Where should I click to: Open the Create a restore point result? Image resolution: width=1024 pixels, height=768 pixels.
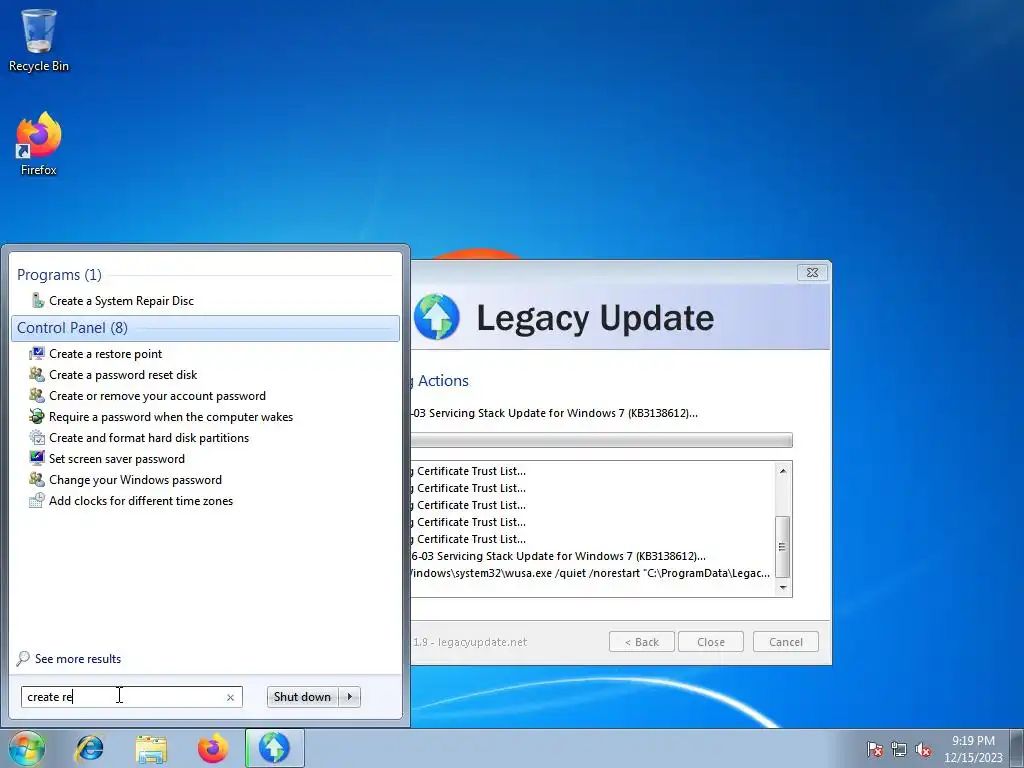coord(105,353)
